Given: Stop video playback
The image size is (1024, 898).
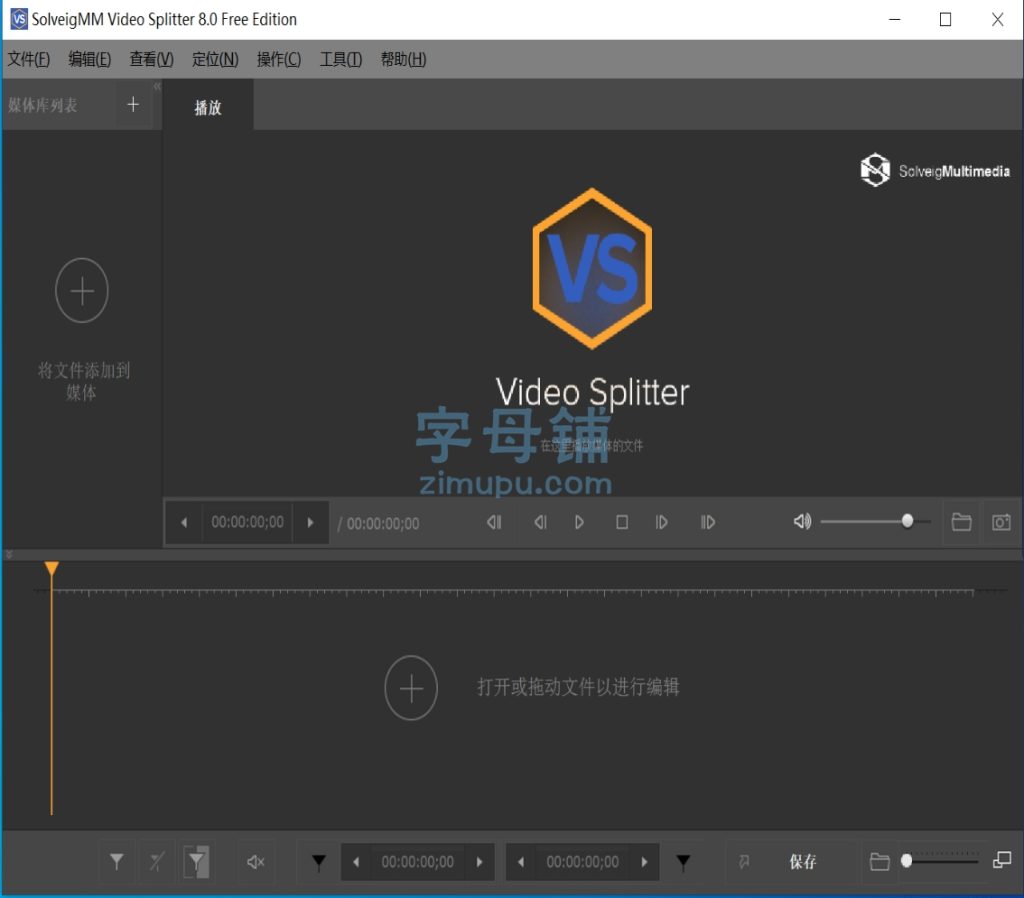Looking at the screenshot, I should click(x=622, y=522).
